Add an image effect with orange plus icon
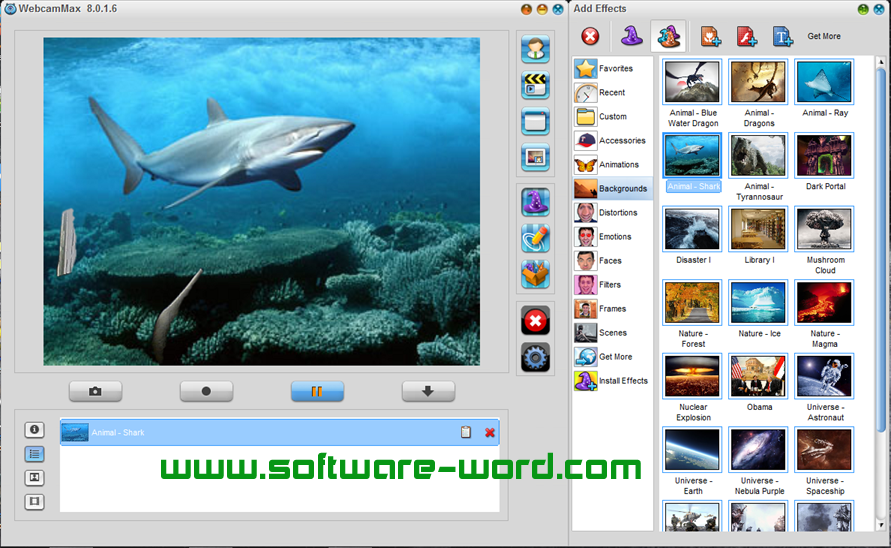This screenshot has width=891, height=548. click(x=710, y=36)
